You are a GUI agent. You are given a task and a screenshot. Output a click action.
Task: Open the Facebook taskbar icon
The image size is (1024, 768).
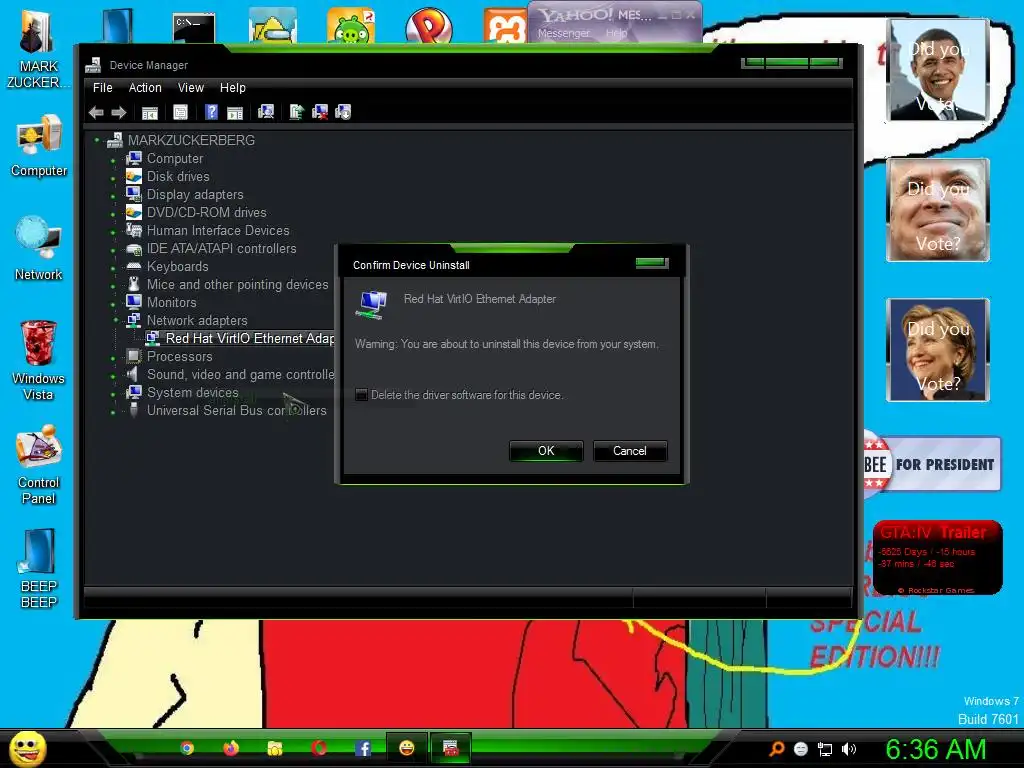363,748
